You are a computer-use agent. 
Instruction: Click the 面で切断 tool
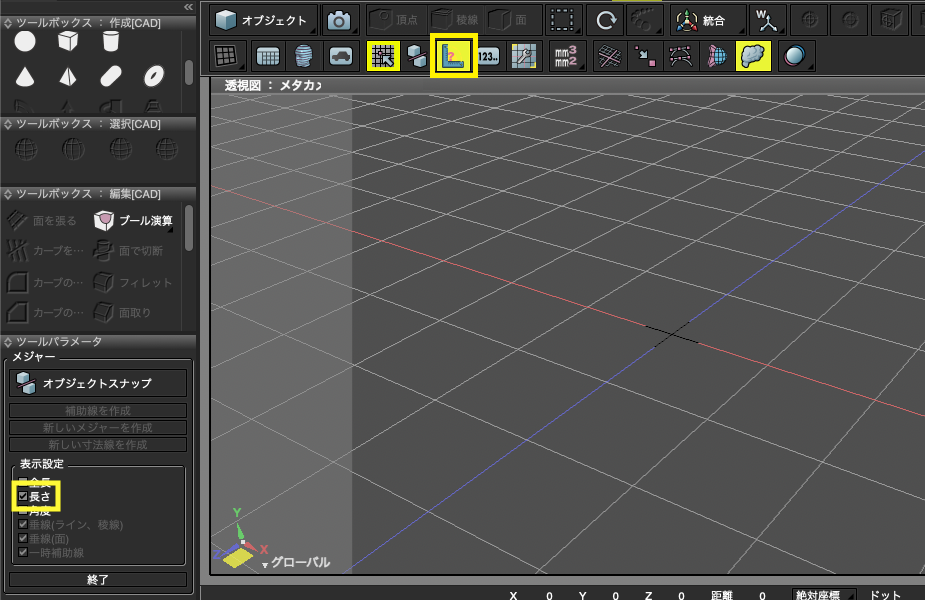tap(129, 251)
